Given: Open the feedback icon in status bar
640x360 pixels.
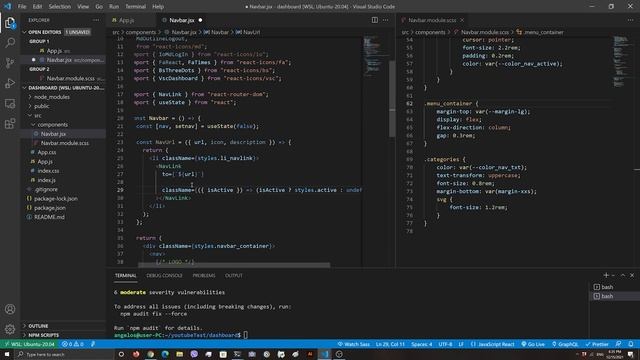Looking at the screenshot, I should 618,344.
